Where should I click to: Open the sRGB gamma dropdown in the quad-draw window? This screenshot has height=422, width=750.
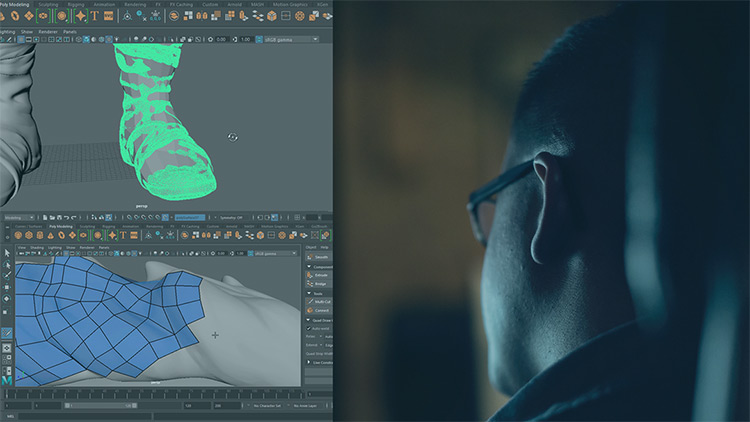276,254
